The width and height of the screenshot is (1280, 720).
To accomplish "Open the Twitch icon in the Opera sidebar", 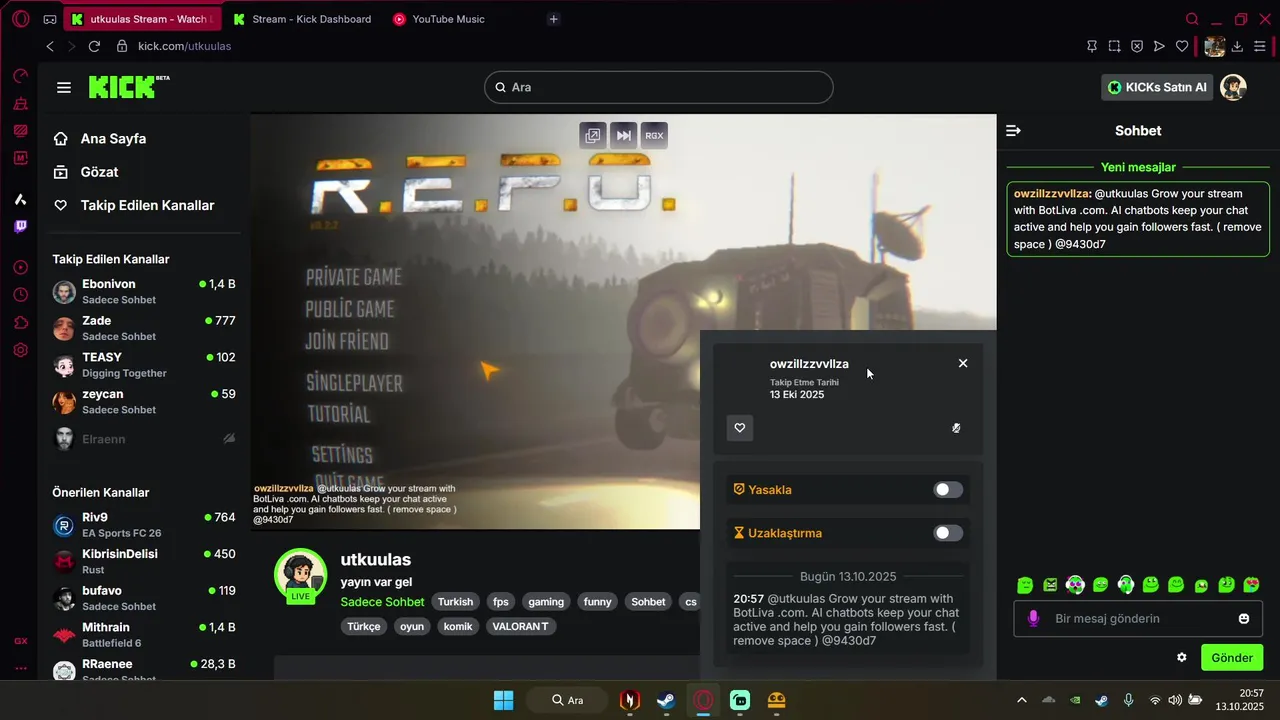I will [x=20, y=227].
